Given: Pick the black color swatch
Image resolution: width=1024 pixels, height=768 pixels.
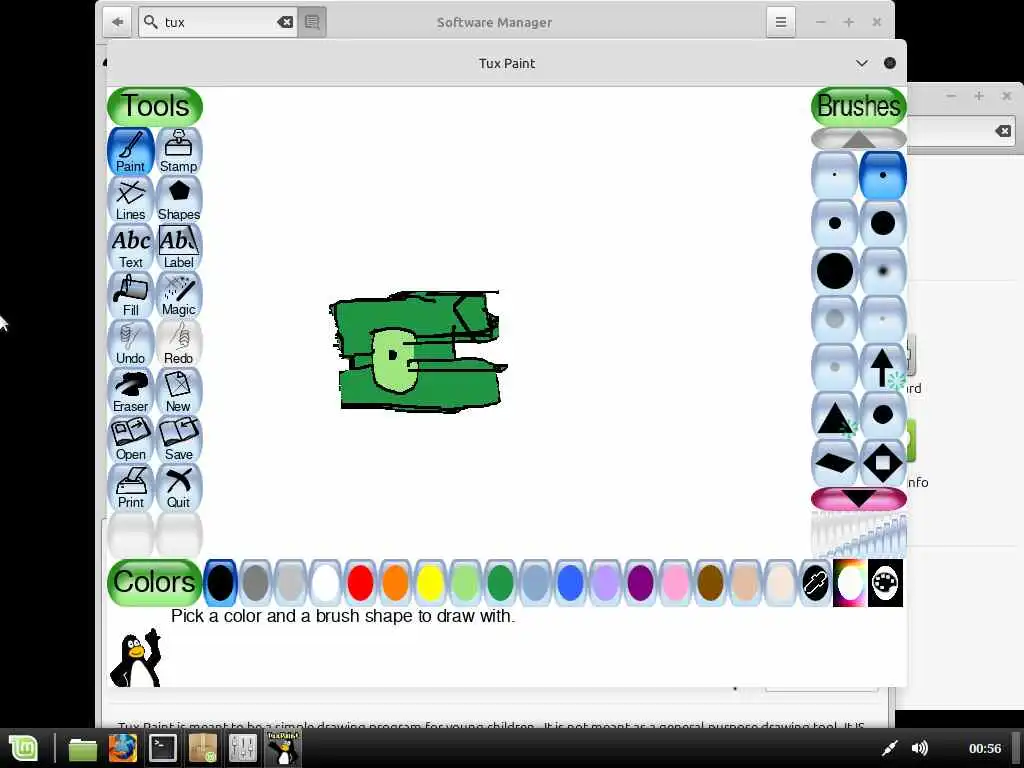Looking at the screenshot, I should [221, 583].
